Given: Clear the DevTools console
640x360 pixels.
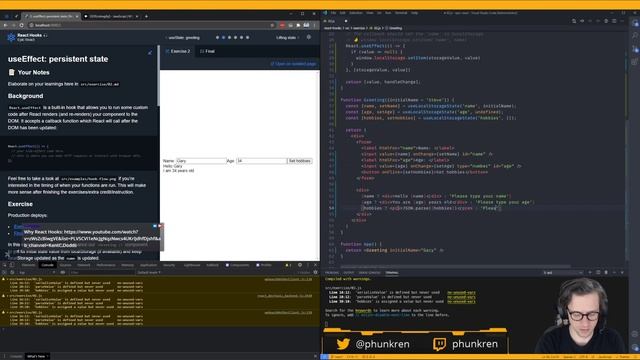Looking at the screenshot, I should coord(12,272).
